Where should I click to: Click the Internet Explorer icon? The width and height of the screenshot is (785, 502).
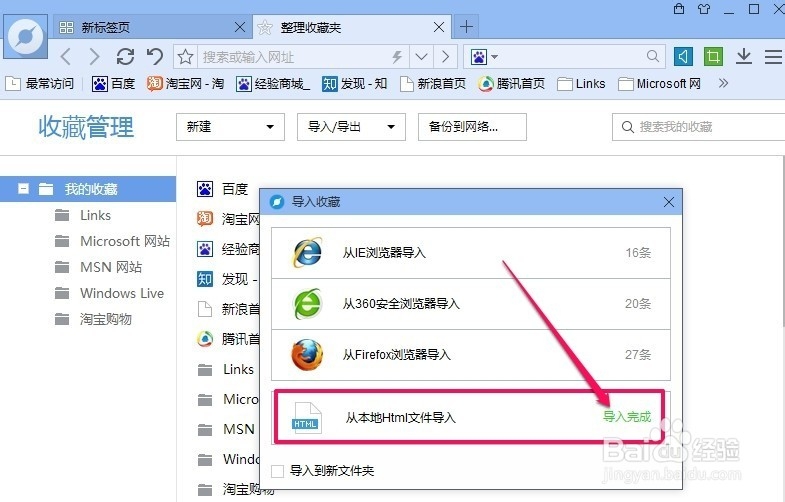307,252
